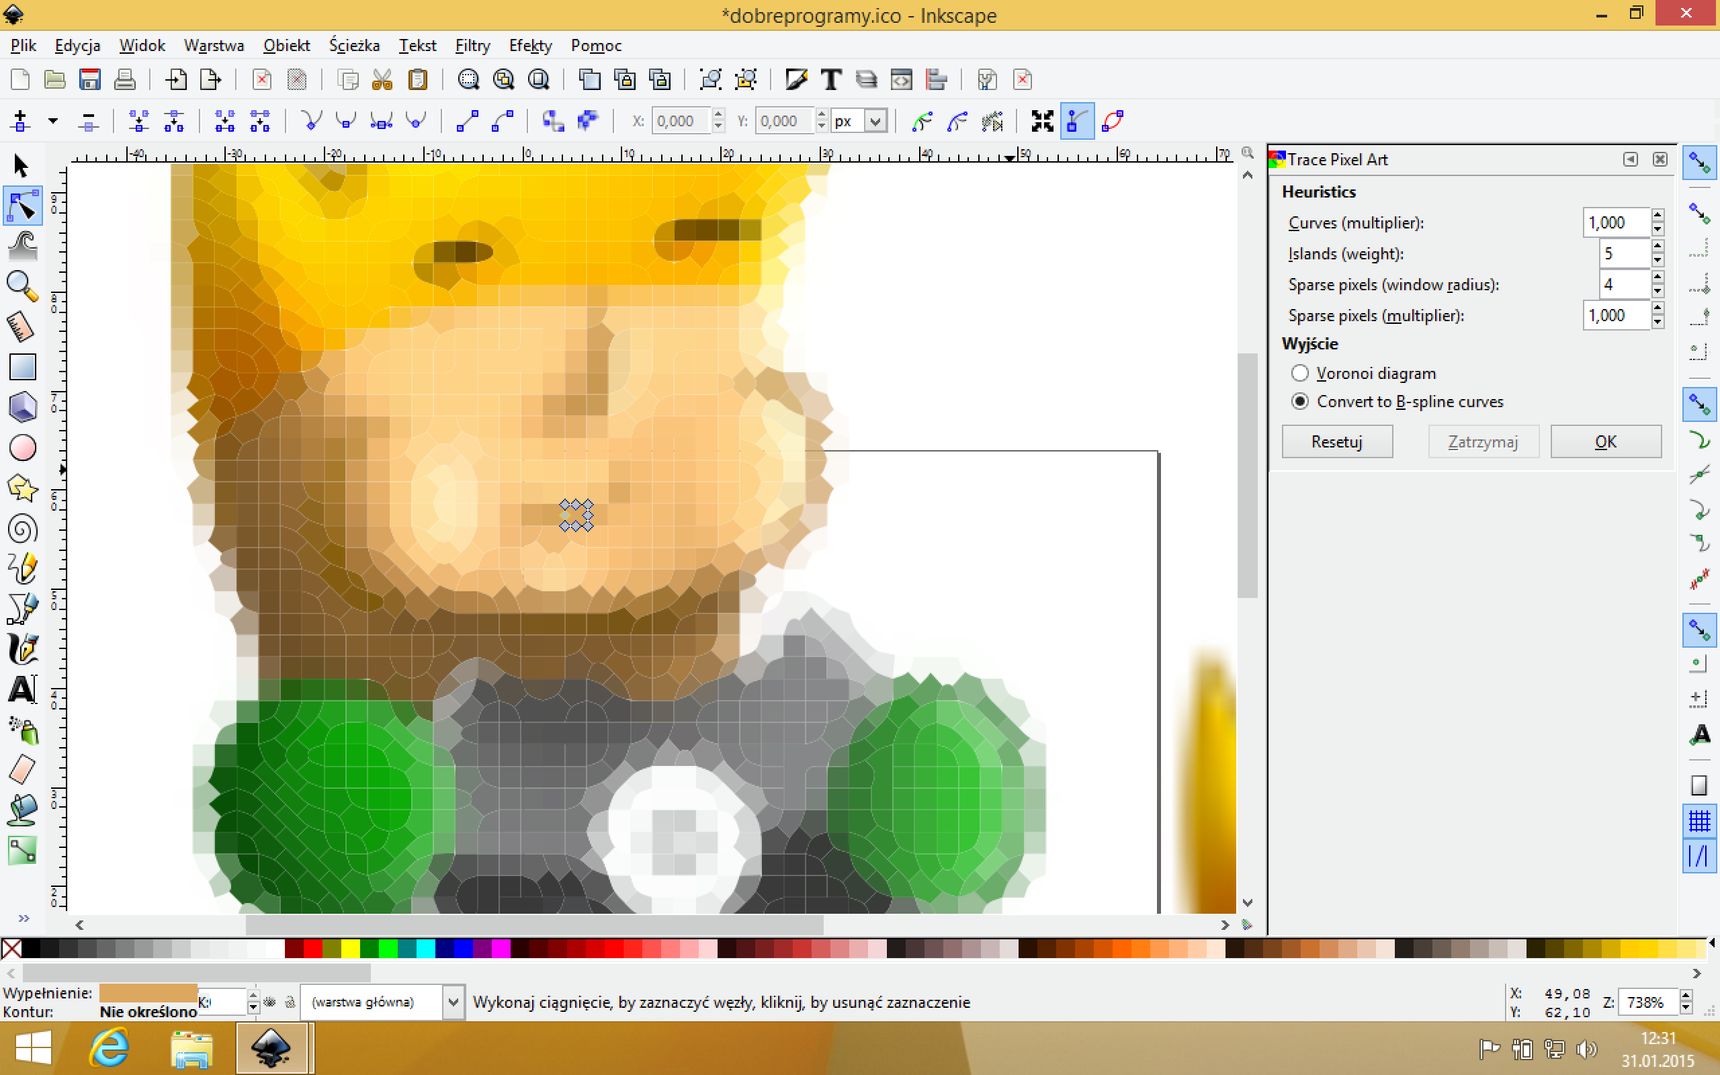Choose the Text tool in toolbox

[22, 690]
